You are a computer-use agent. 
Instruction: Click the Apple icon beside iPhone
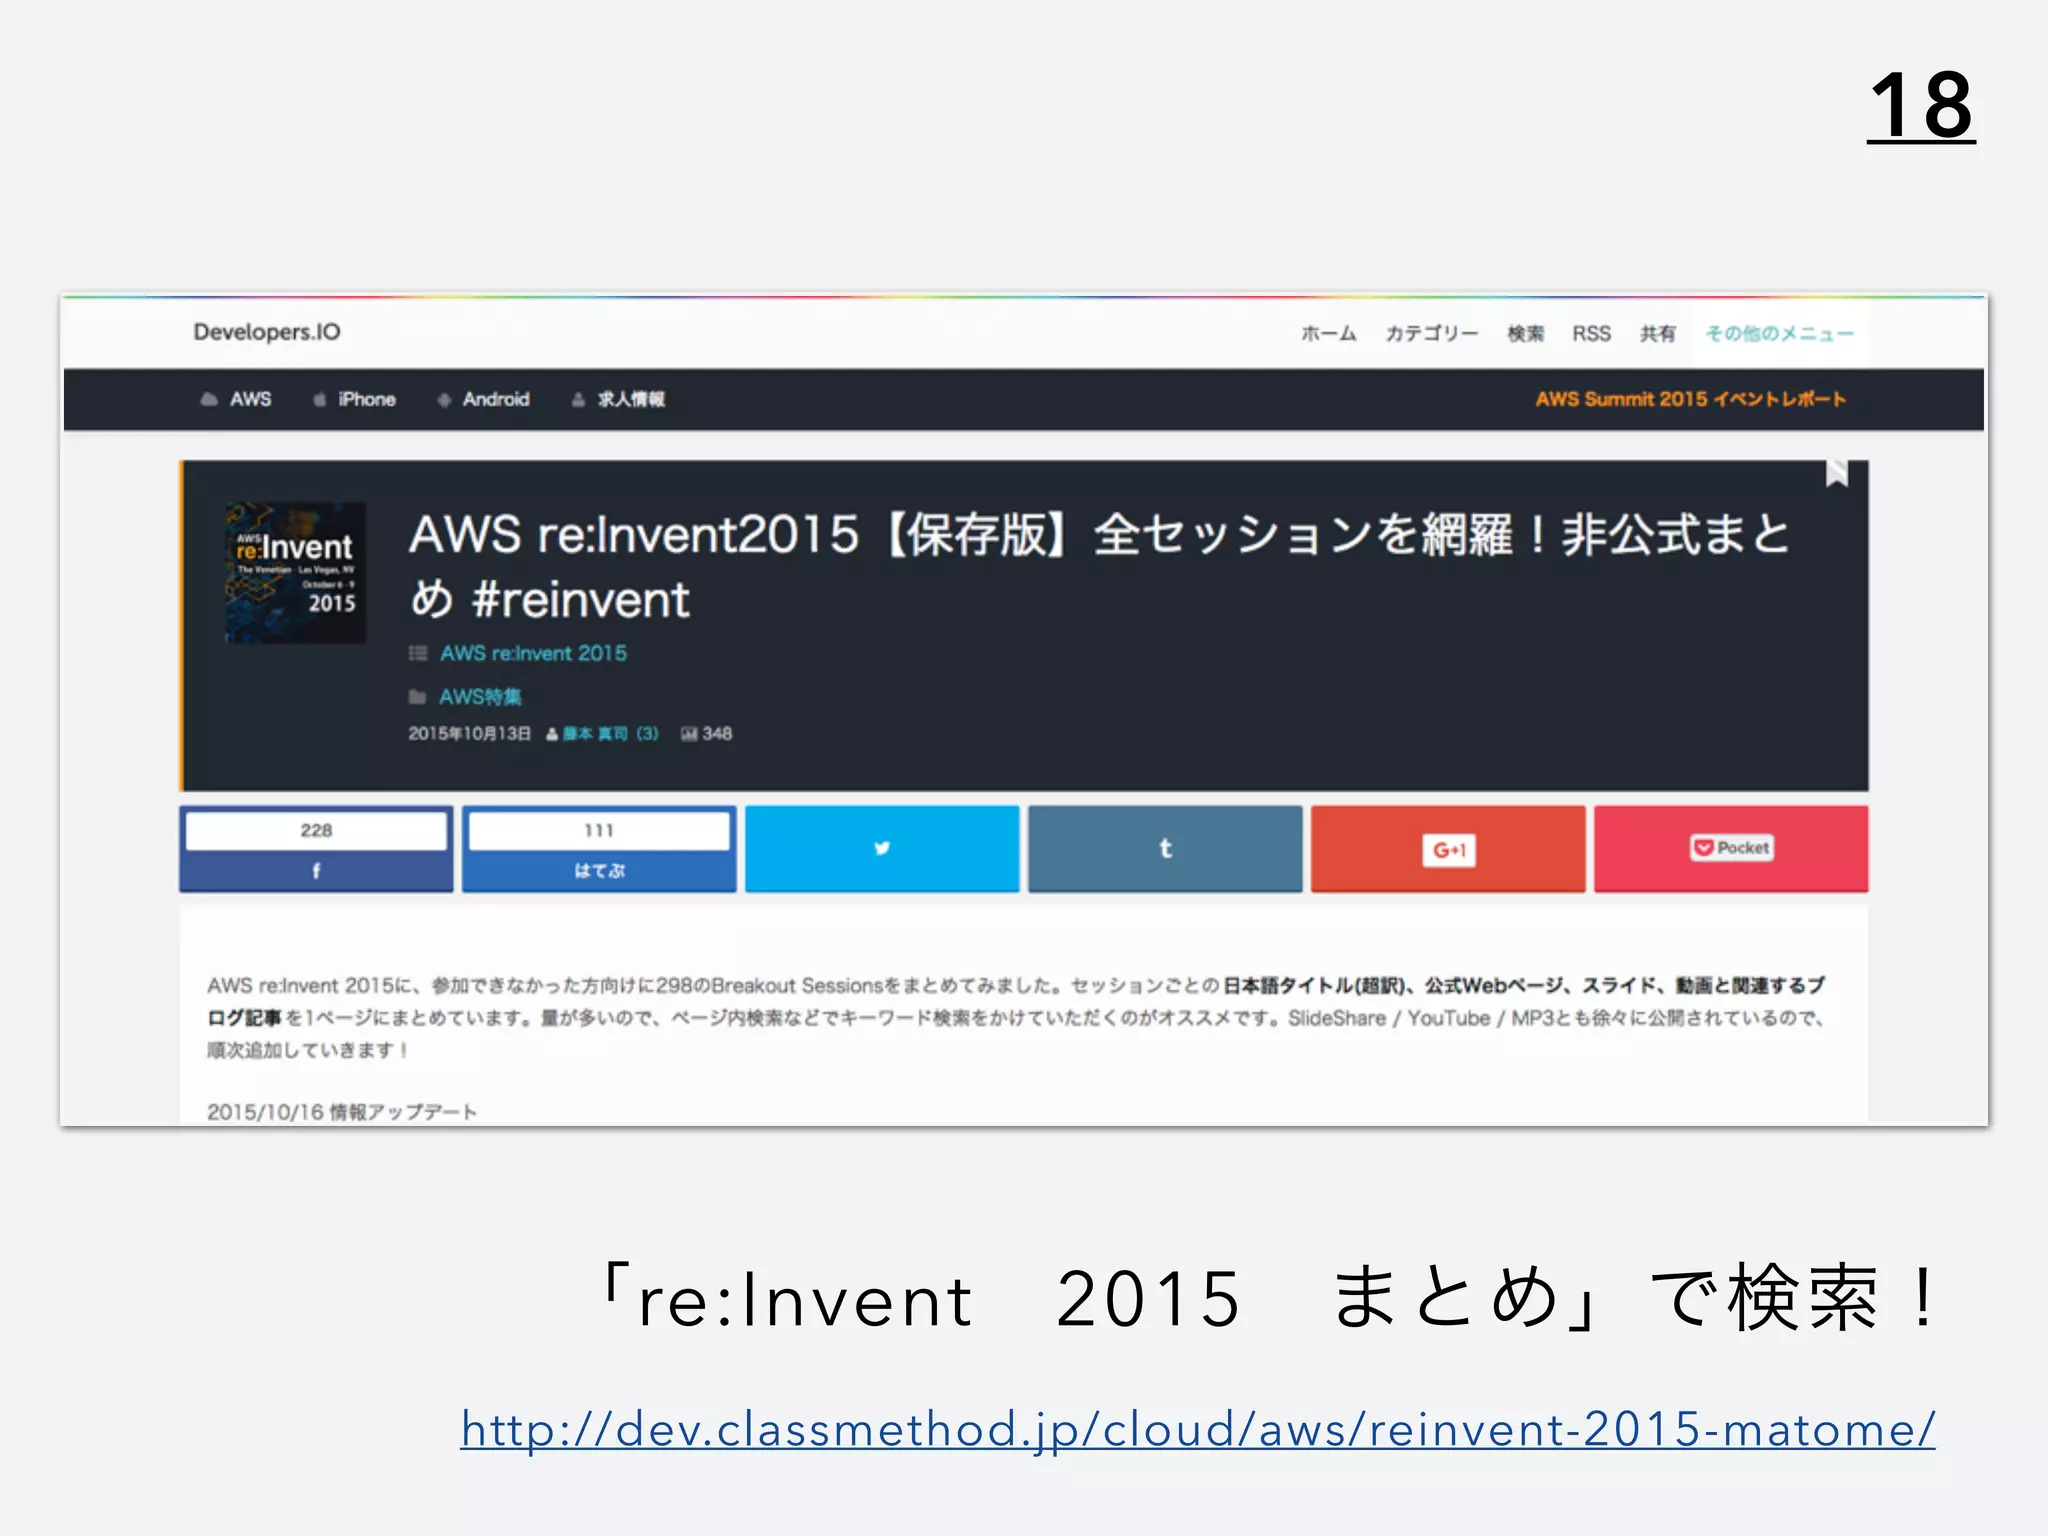point(319,399)
